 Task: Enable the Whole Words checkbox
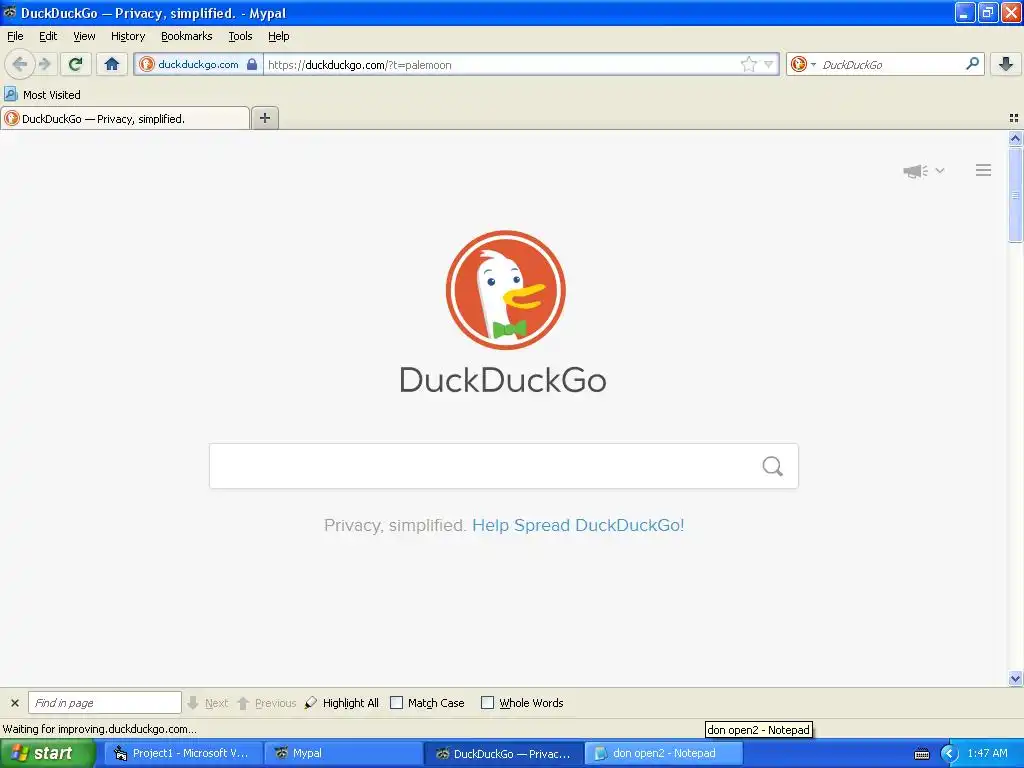(x=487, y=703)
